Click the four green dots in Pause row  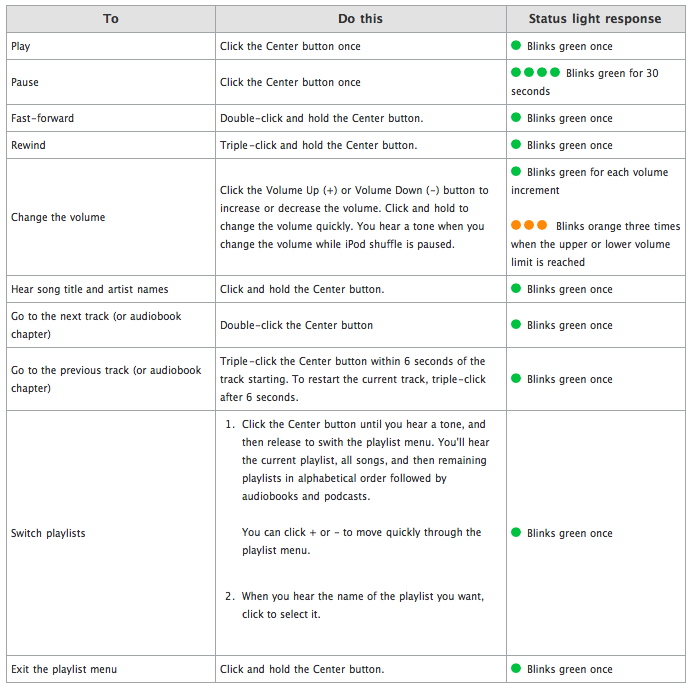tap(535, 73)
